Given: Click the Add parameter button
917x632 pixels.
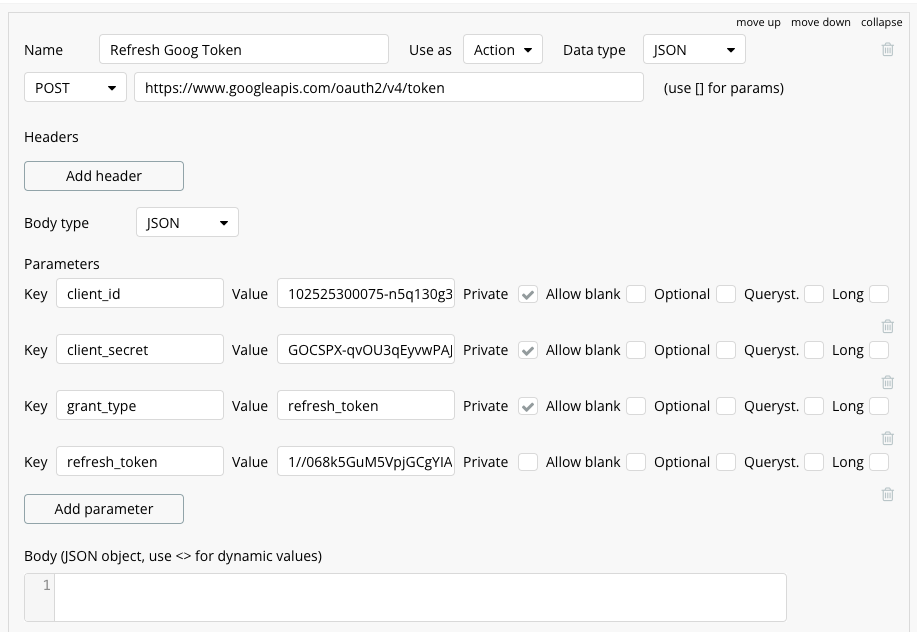Looking at the screenshot, I should click(104, 509).
